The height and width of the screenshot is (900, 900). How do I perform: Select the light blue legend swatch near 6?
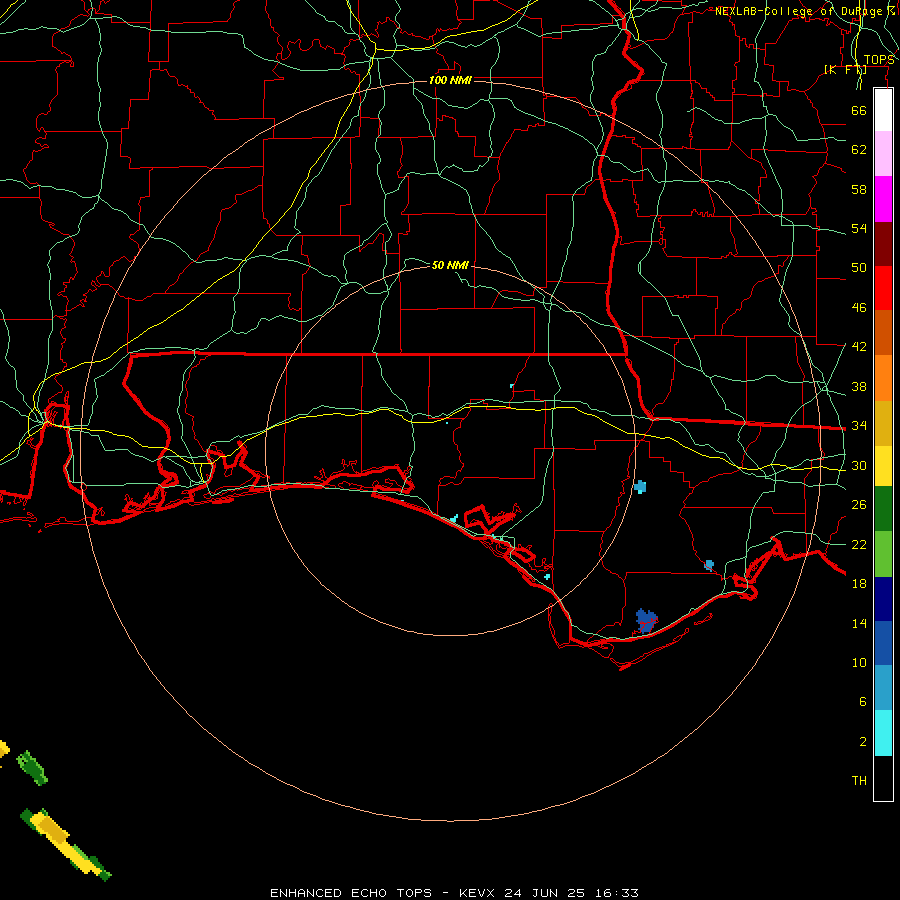883,687
